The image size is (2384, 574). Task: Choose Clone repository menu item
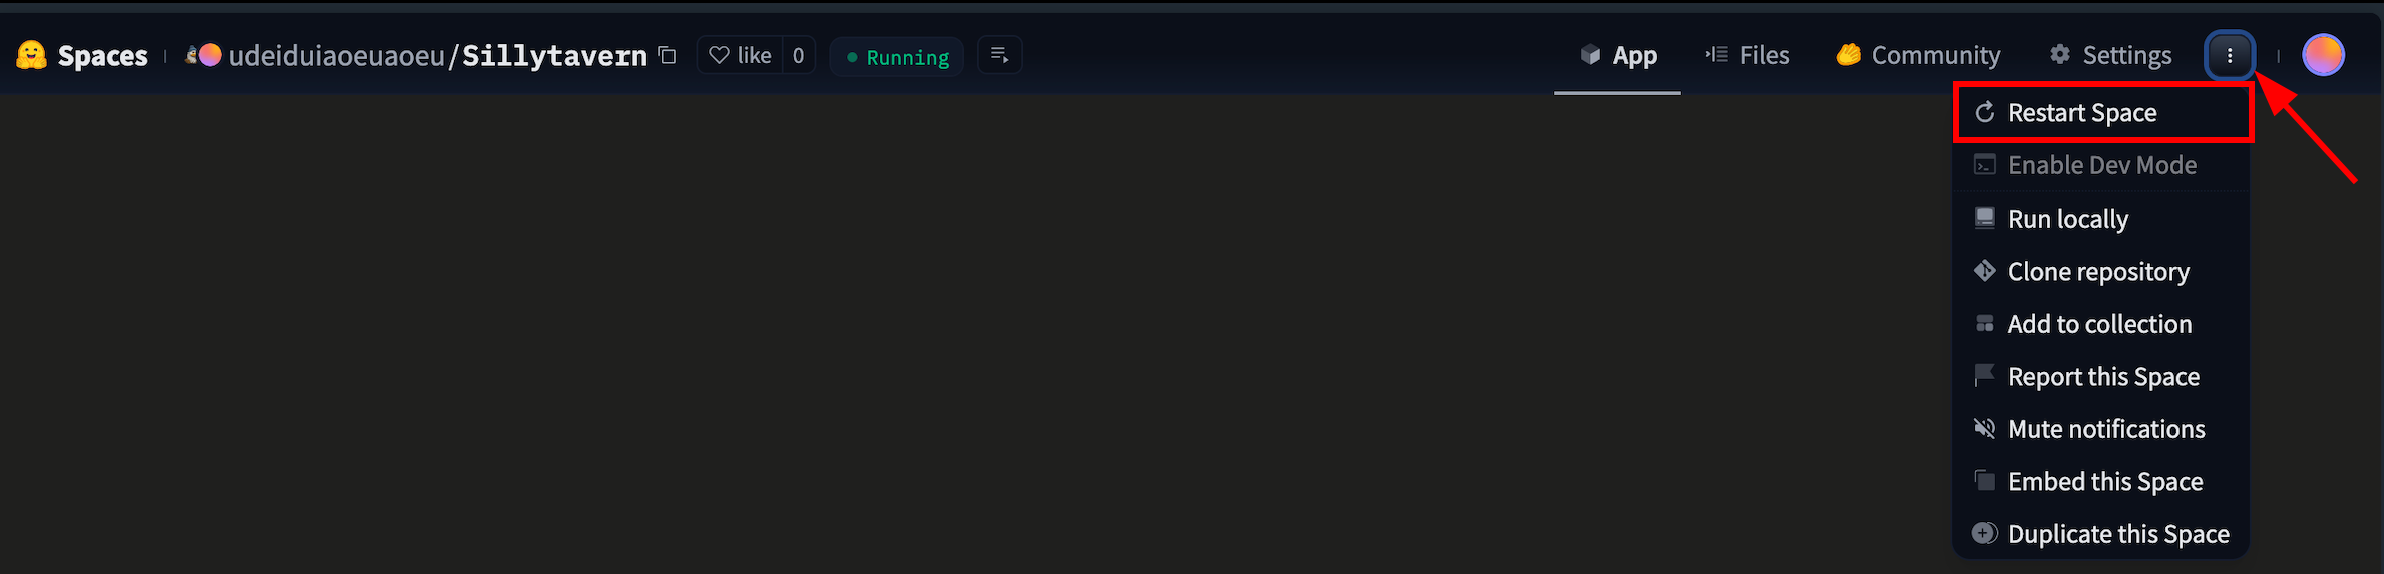tap(2101, 272)
